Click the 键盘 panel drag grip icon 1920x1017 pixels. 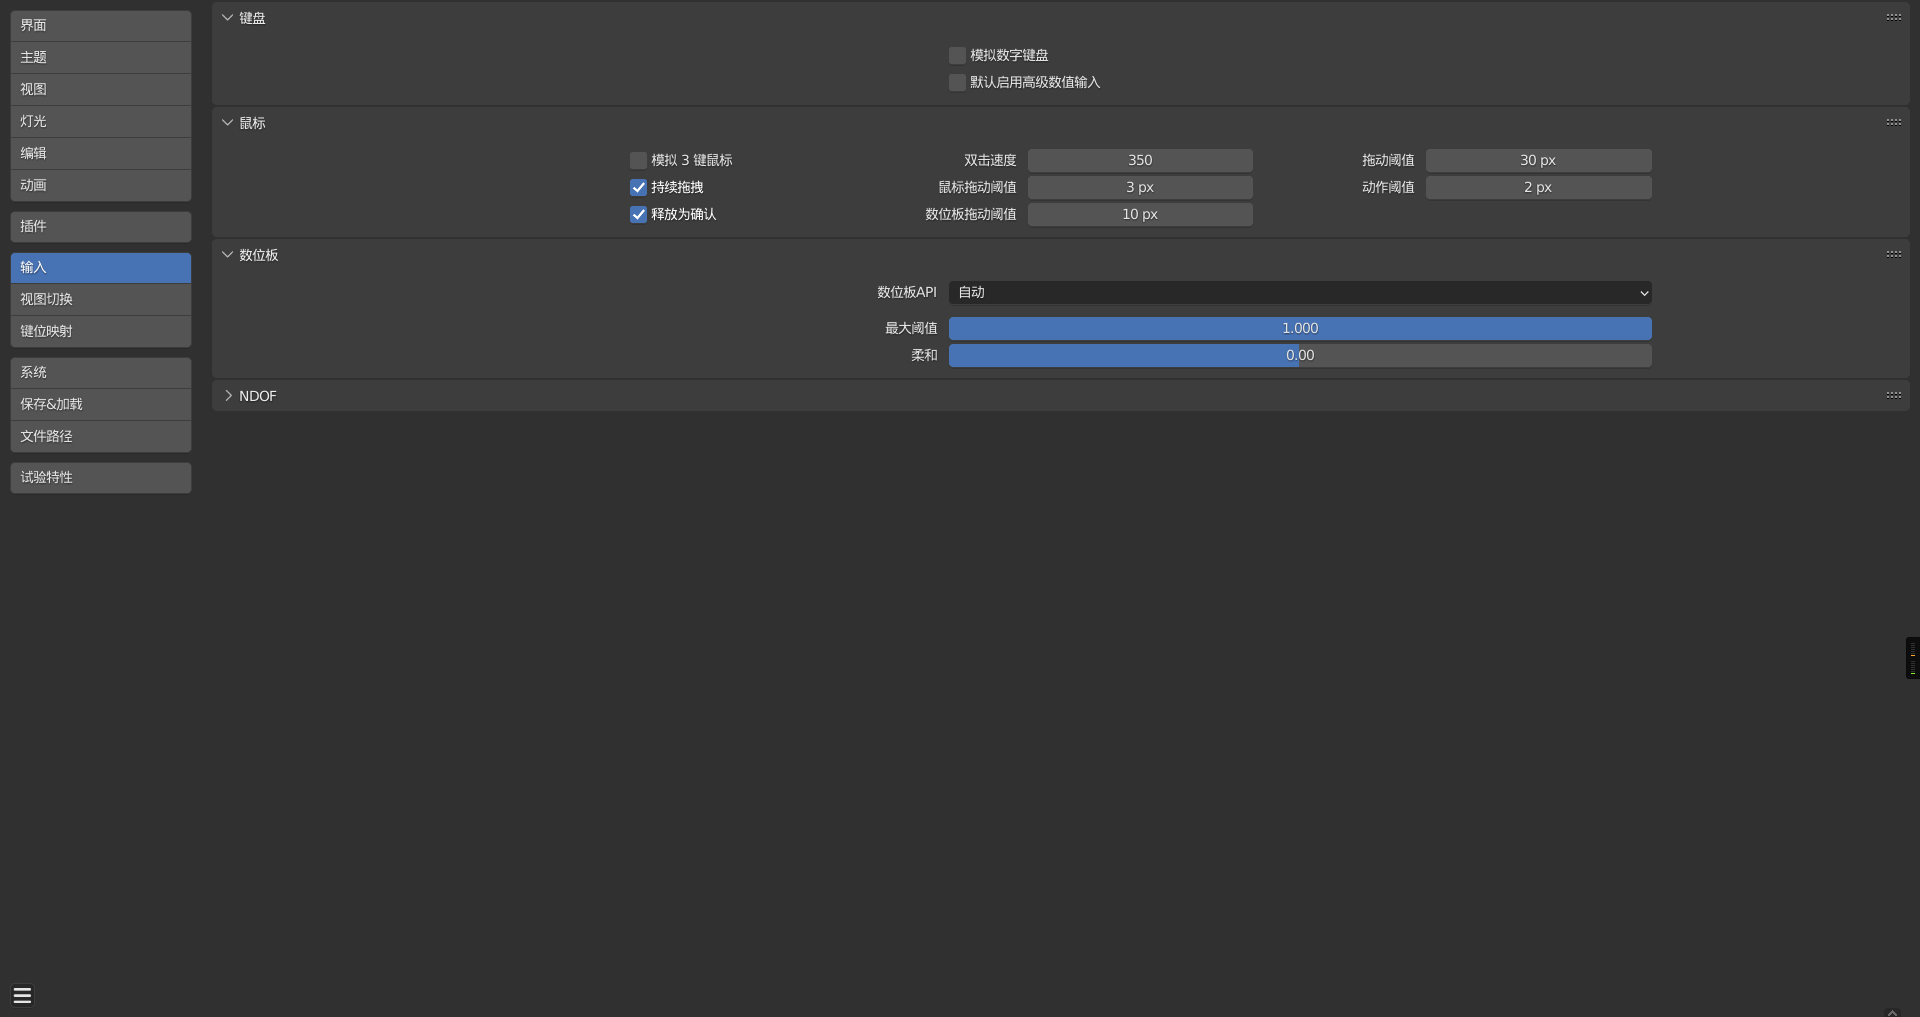click(x=1893, y=17)
